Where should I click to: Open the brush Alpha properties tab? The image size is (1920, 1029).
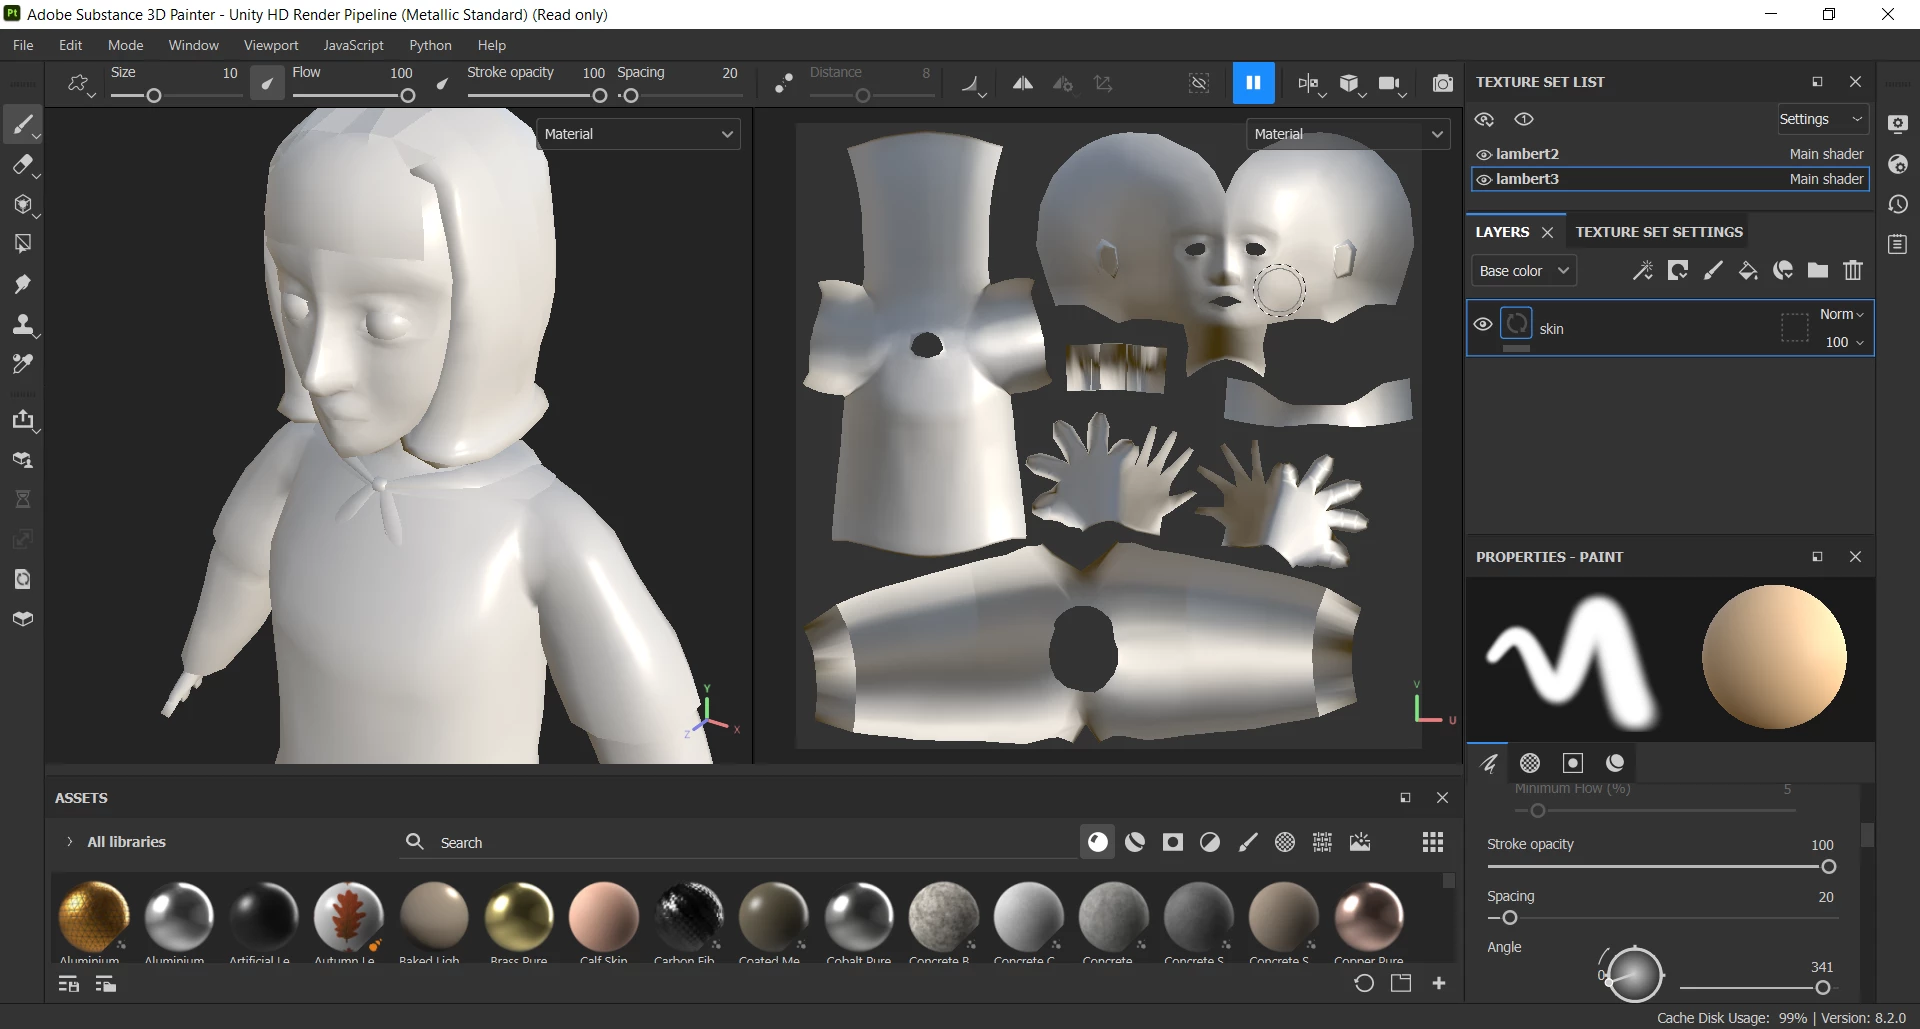(1530, 763)
